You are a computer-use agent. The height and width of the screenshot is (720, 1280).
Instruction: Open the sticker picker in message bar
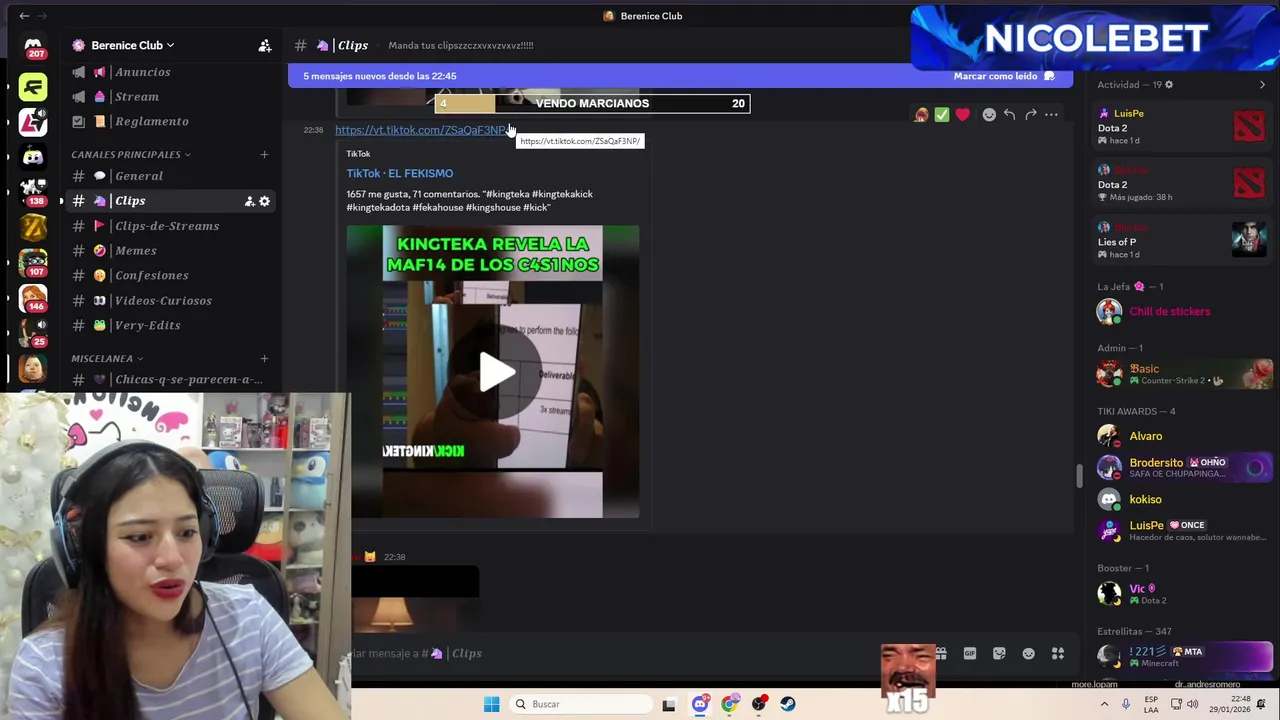pyautogui.click(x=999, y=653)
